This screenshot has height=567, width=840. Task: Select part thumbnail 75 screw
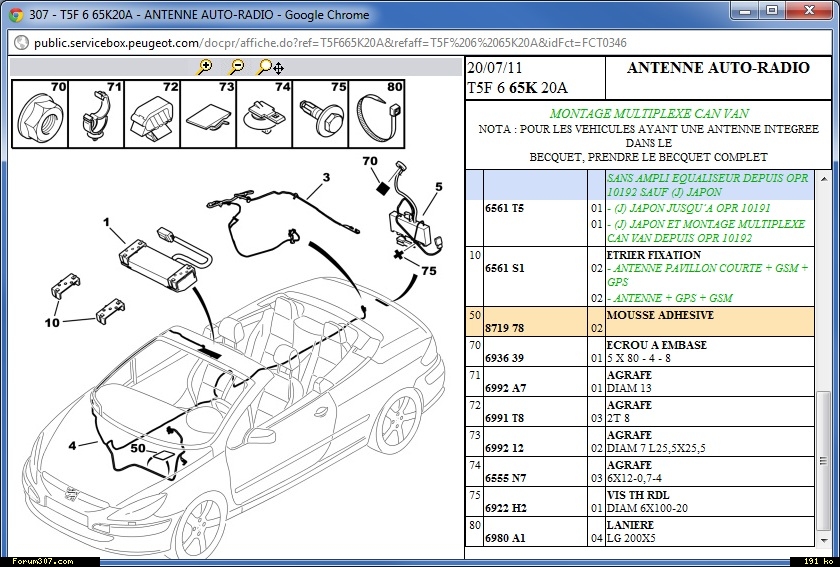321,114
